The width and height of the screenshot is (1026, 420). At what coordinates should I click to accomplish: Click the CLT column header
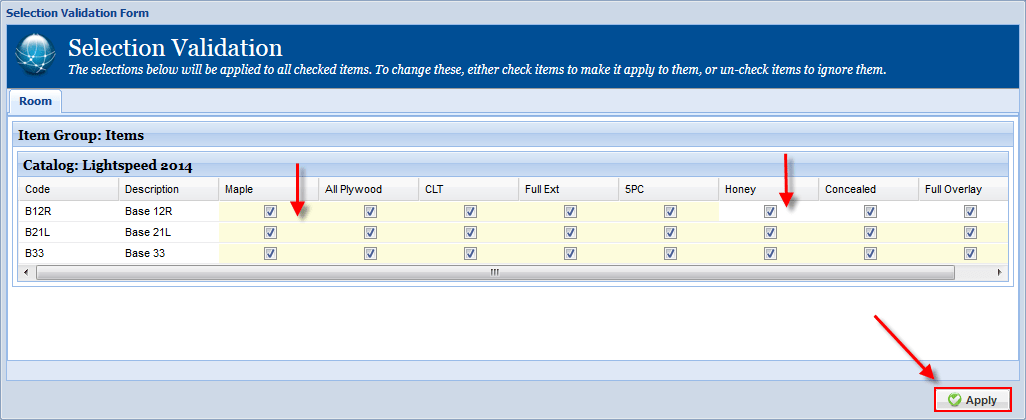pos(469,189)
